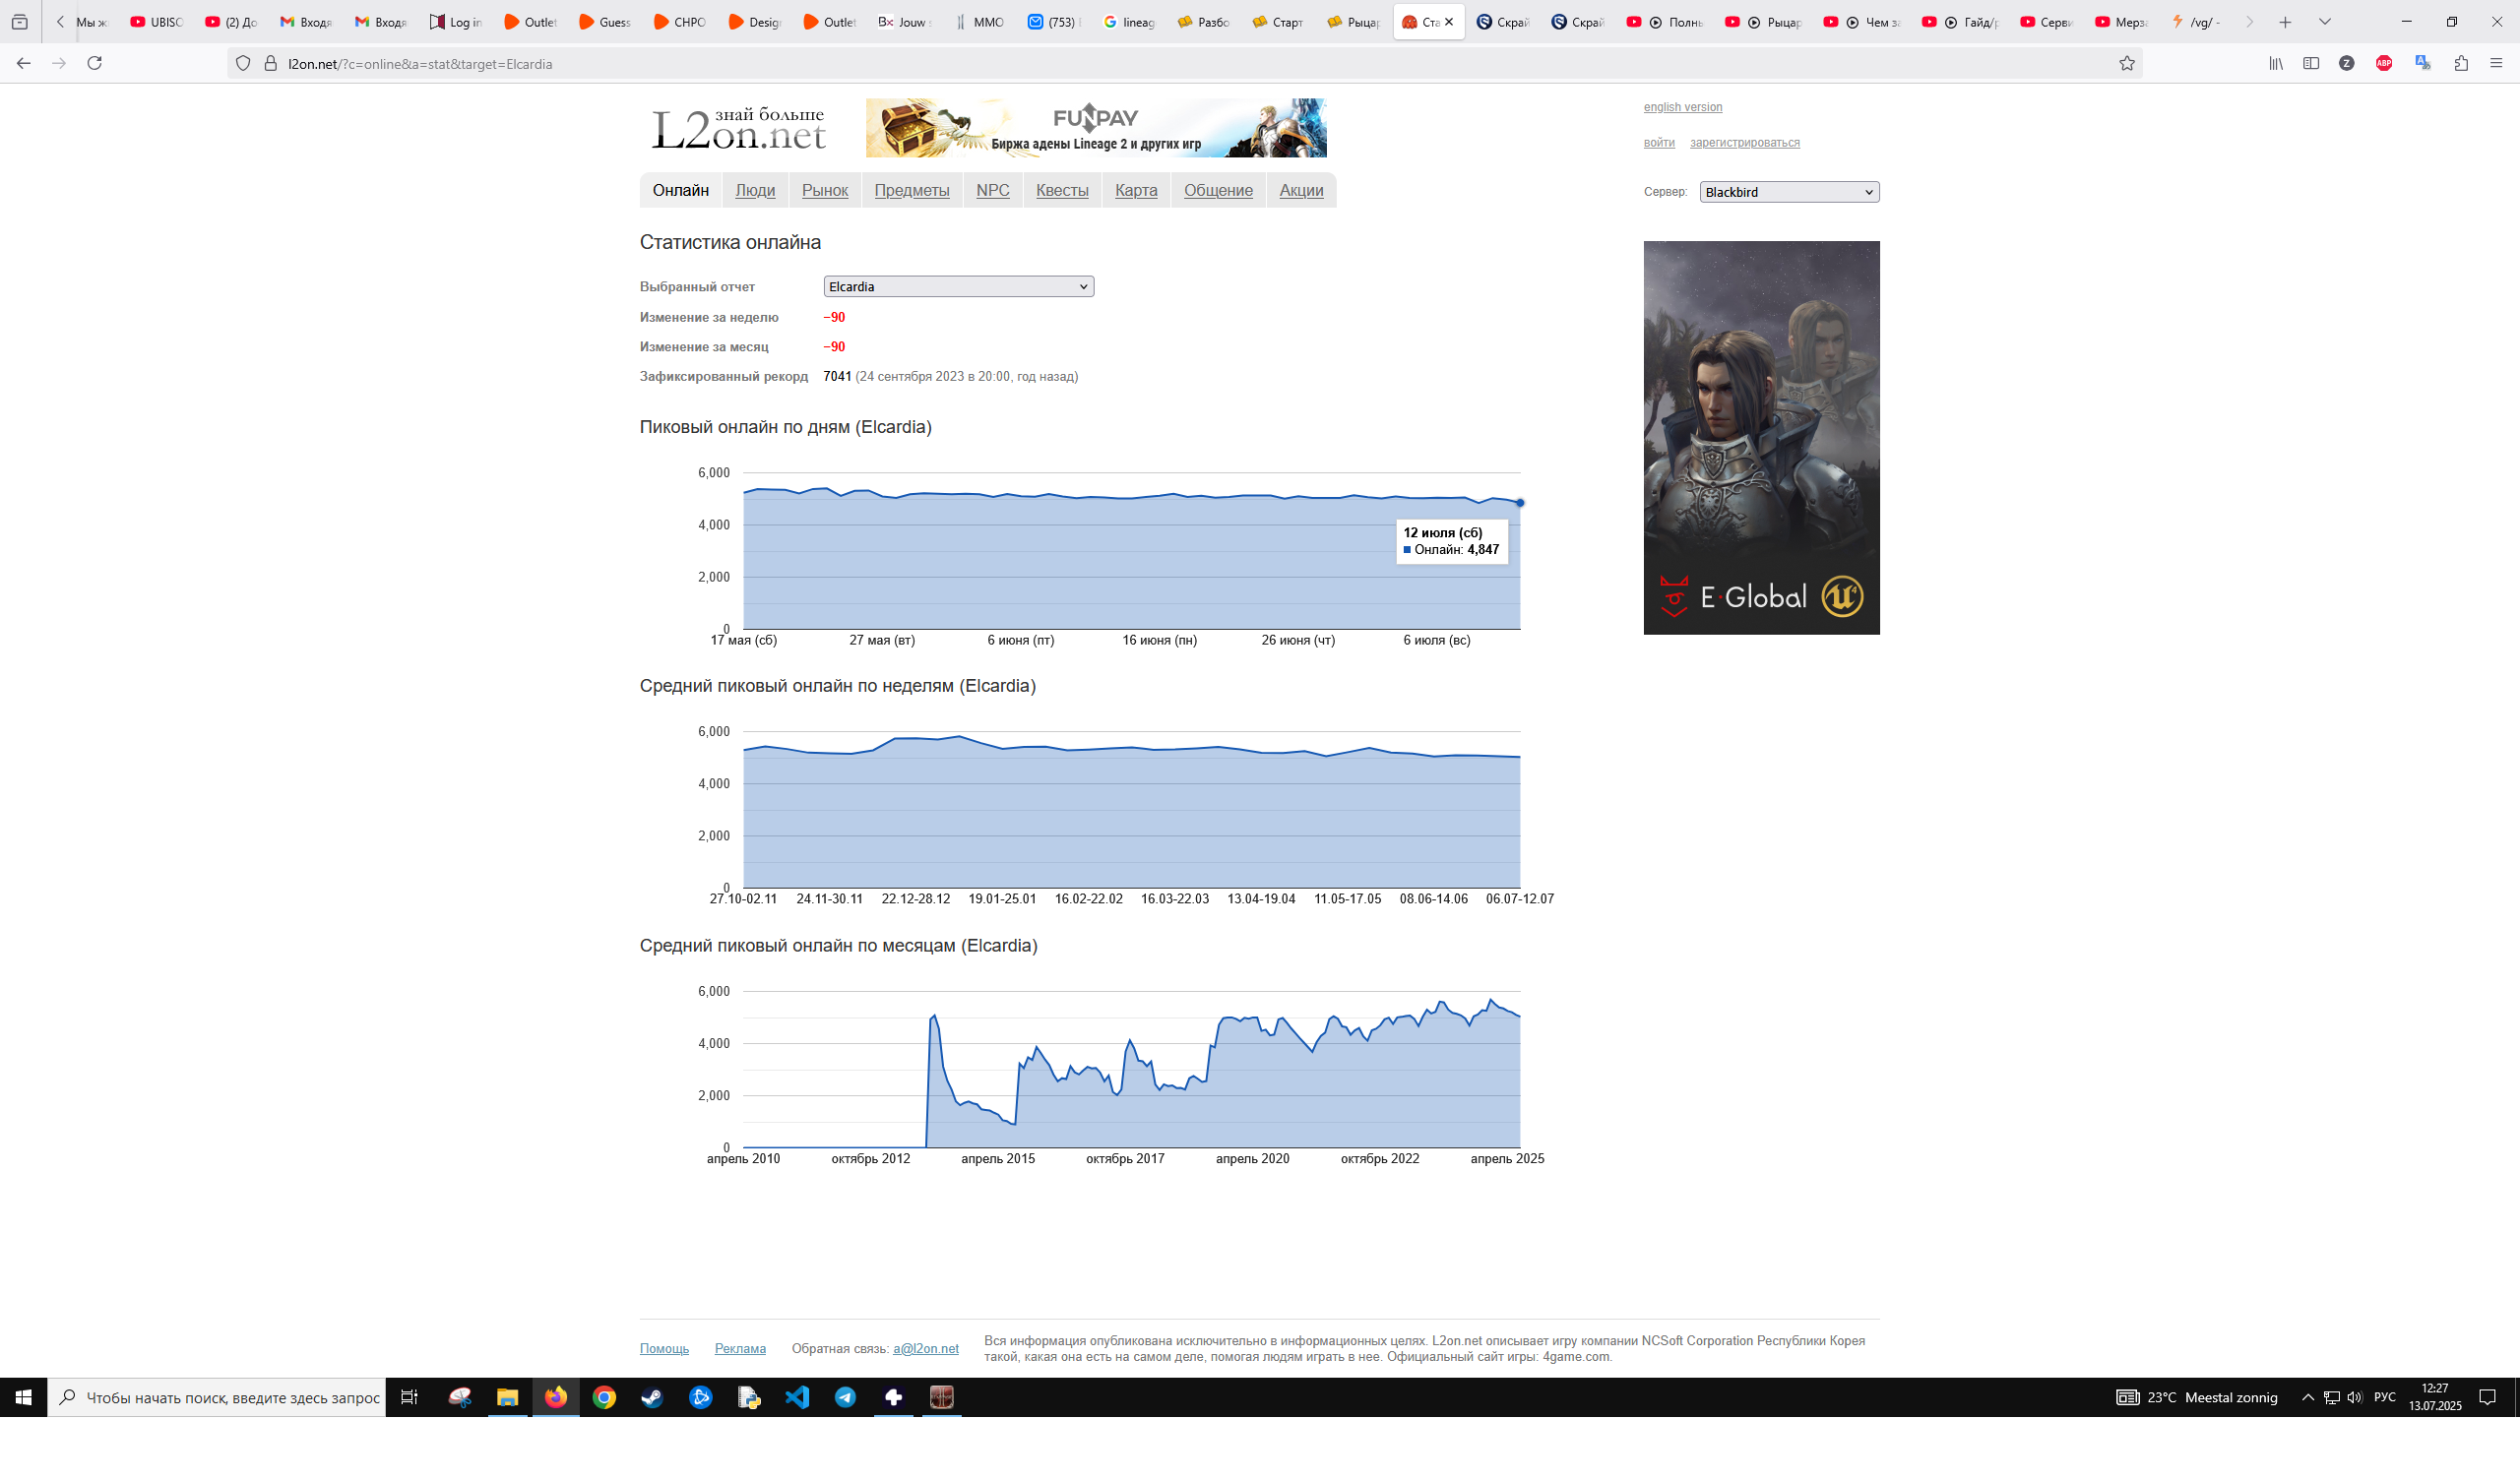Open Telegram from the Windows taskbar
Image resolution: width=2520 pixels, height=1481 pixels.
[x=845, y=1397]
